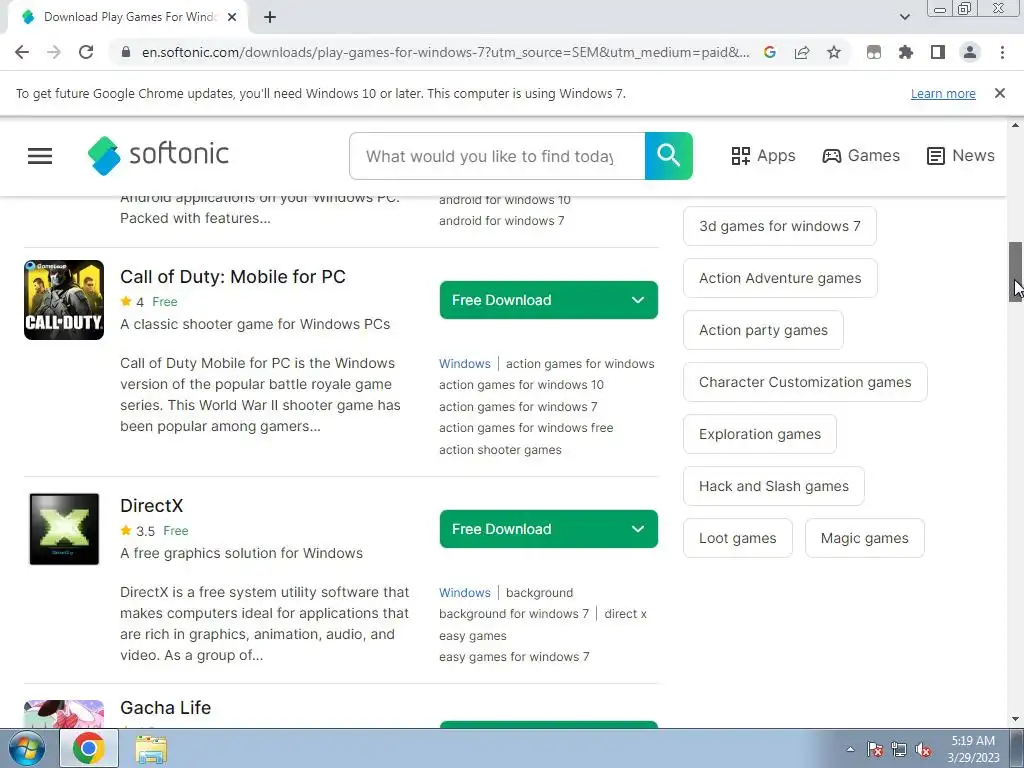
Task: Click the Softonic logo
Action: point(158,155)
